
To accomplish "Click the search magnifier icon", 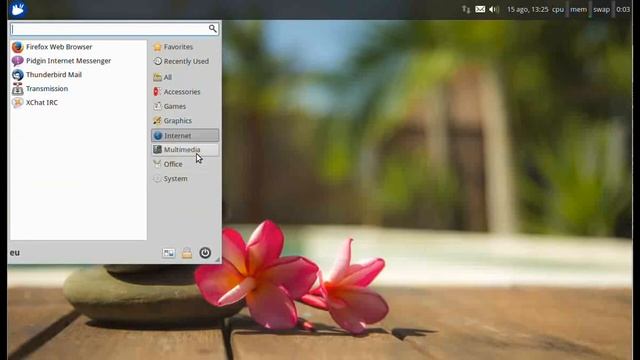I will pyautogui.click(x=212, y=29).
